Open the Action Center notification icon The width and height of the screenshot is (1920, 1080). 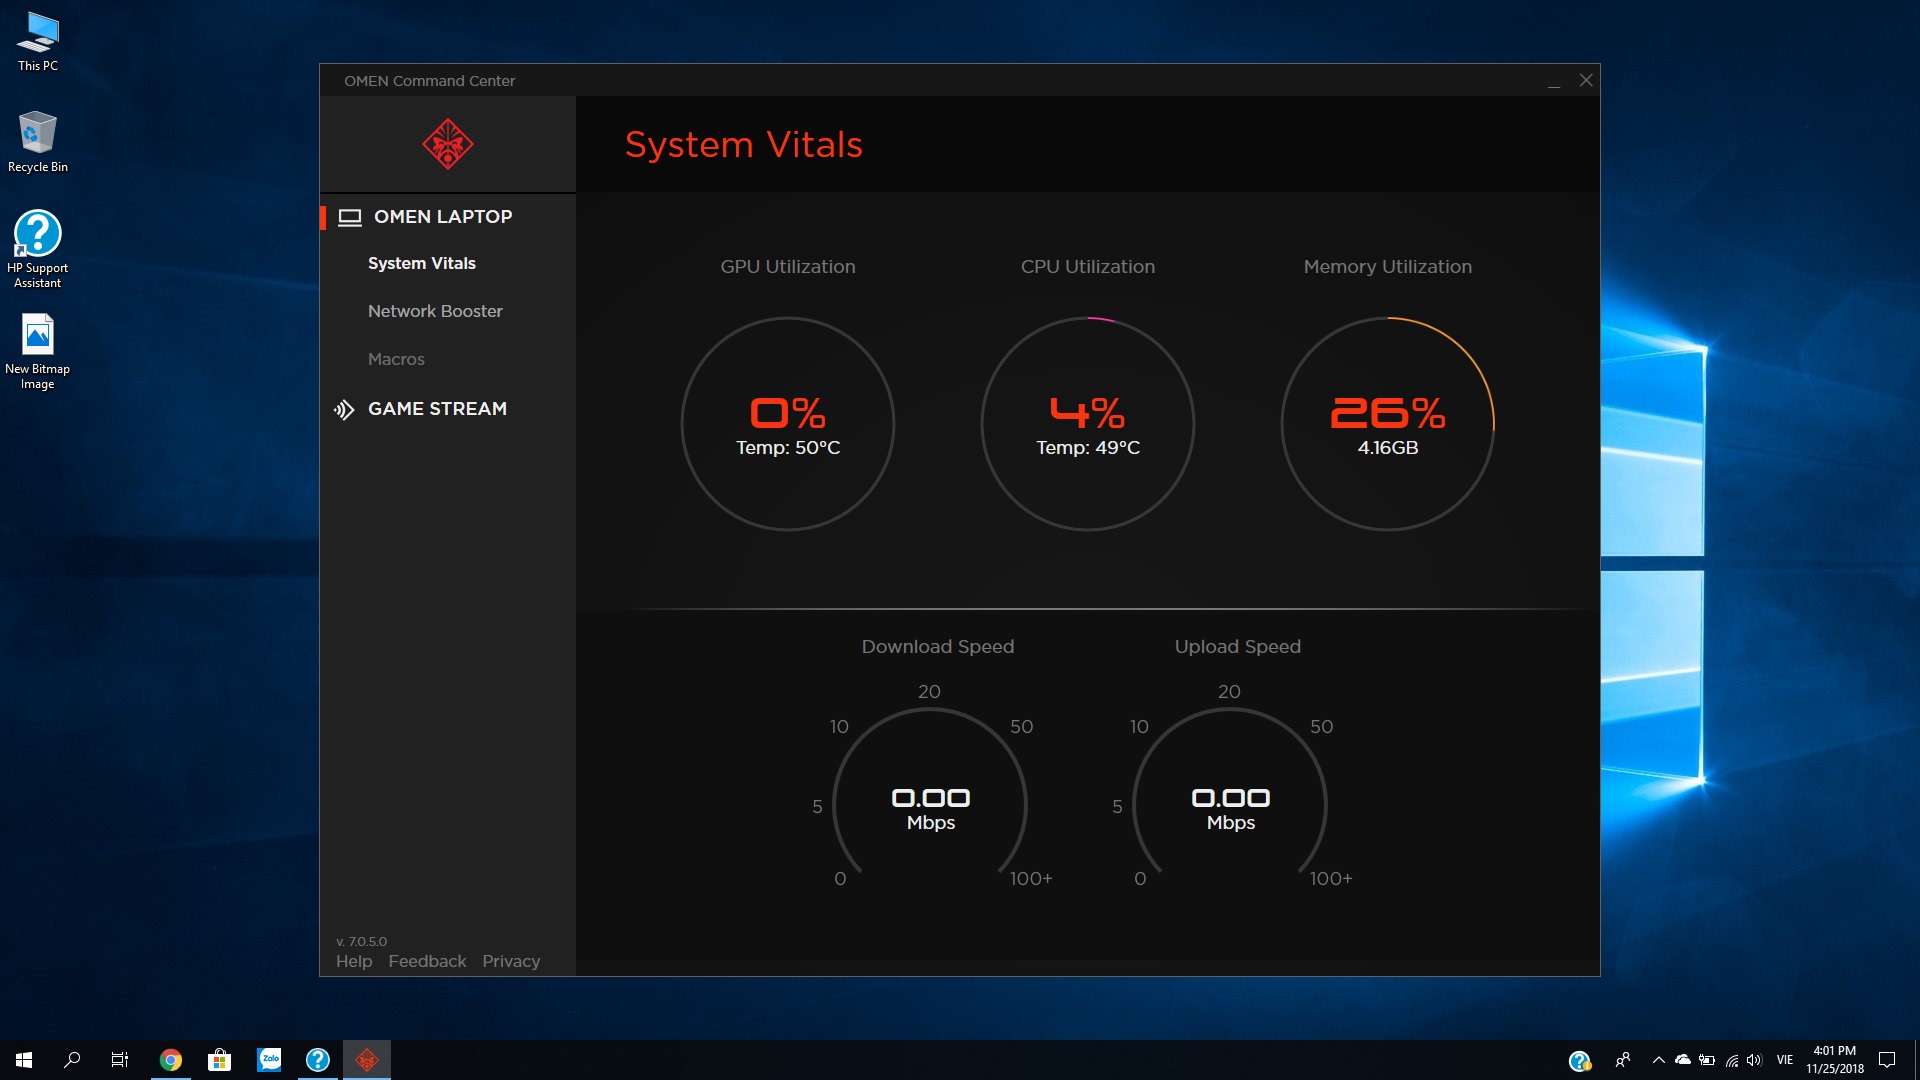[x=1887, y=1059]
